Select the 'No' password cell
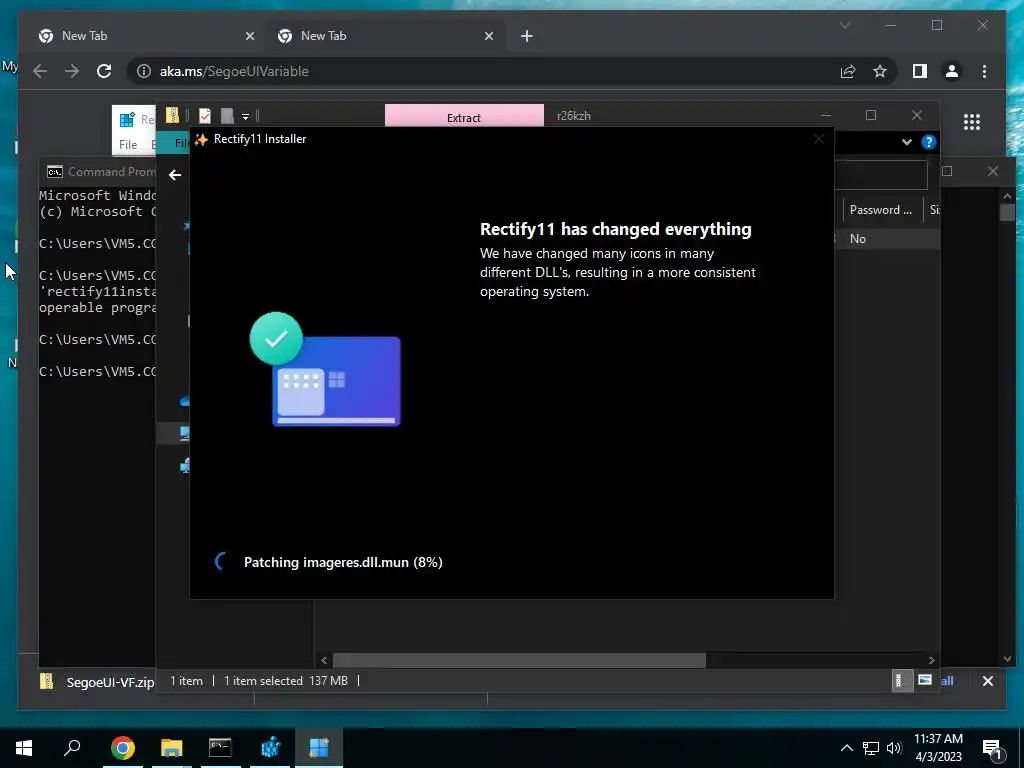Image resolution: width=1024 pixels, height=768 pixels. click(857, 239)
